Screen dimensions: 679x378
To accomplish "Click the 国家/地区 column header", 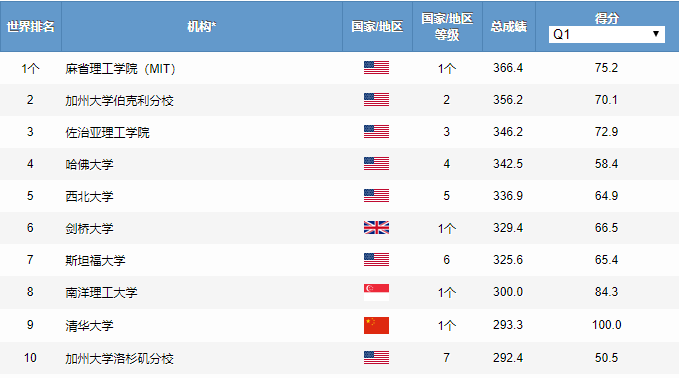I will (377, 27).
